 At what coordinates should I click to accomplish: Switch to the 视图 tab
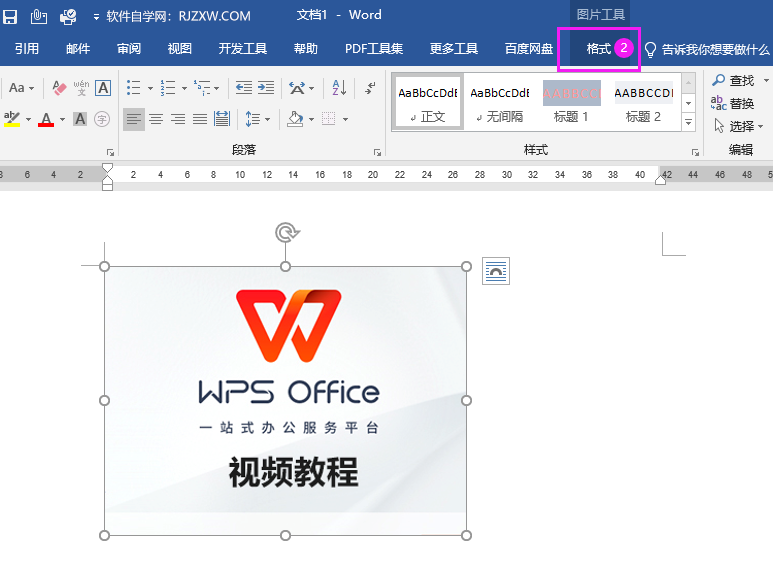click(x=179, y=49)
